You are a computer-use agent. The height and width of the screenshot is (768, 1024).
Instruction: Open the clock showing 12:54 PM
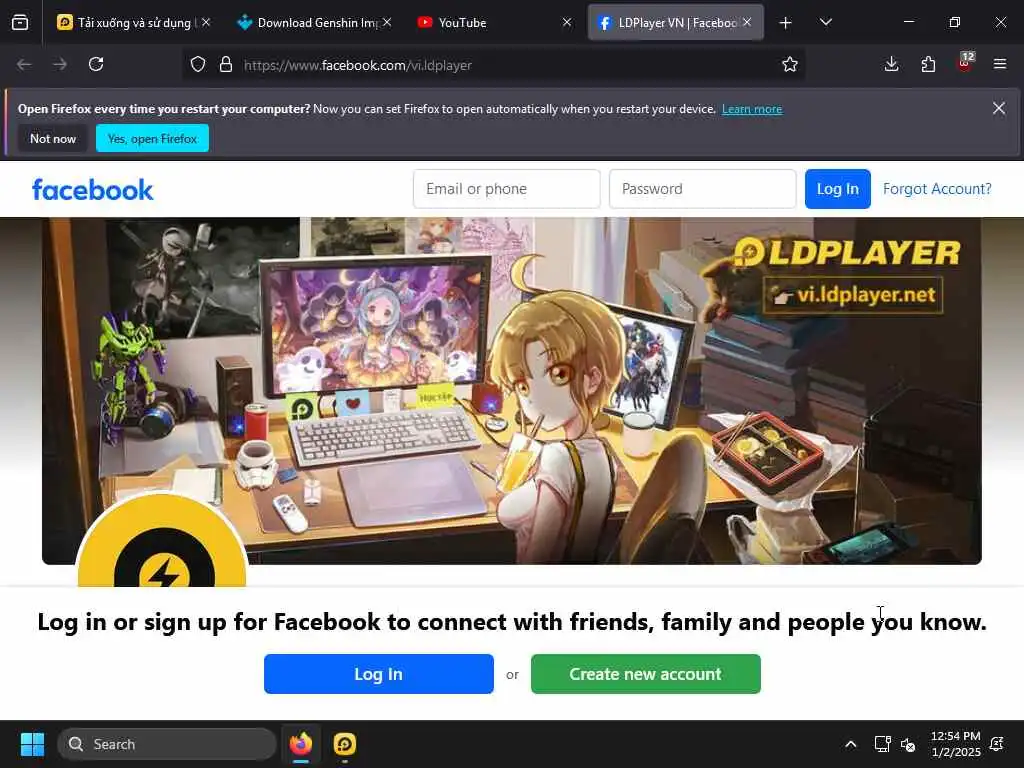[x=955, y=744]
